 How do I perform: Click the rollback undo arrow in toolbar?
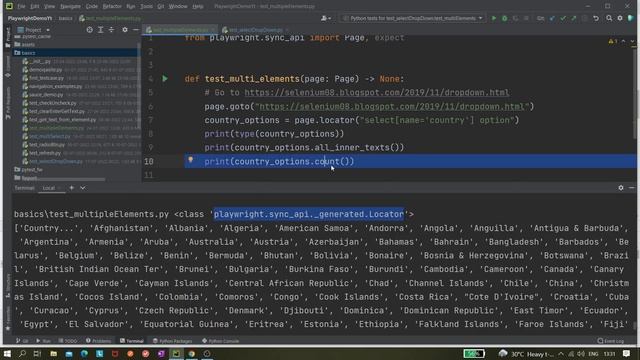[596, 18]
